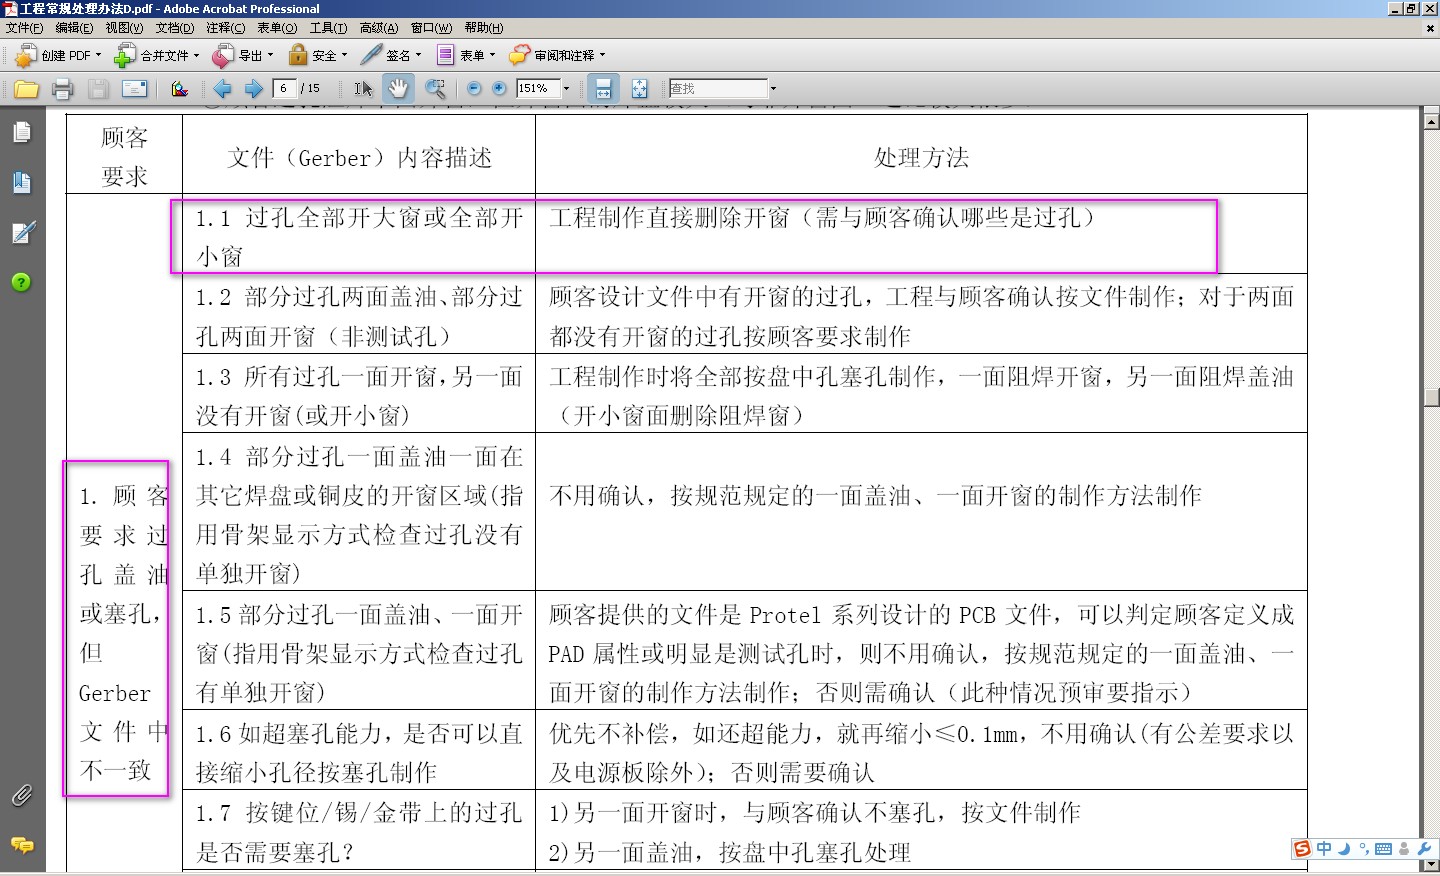1440x876 pixels.
Task: Expand the Sign (签名) dropdown
Action: [418, 56]
